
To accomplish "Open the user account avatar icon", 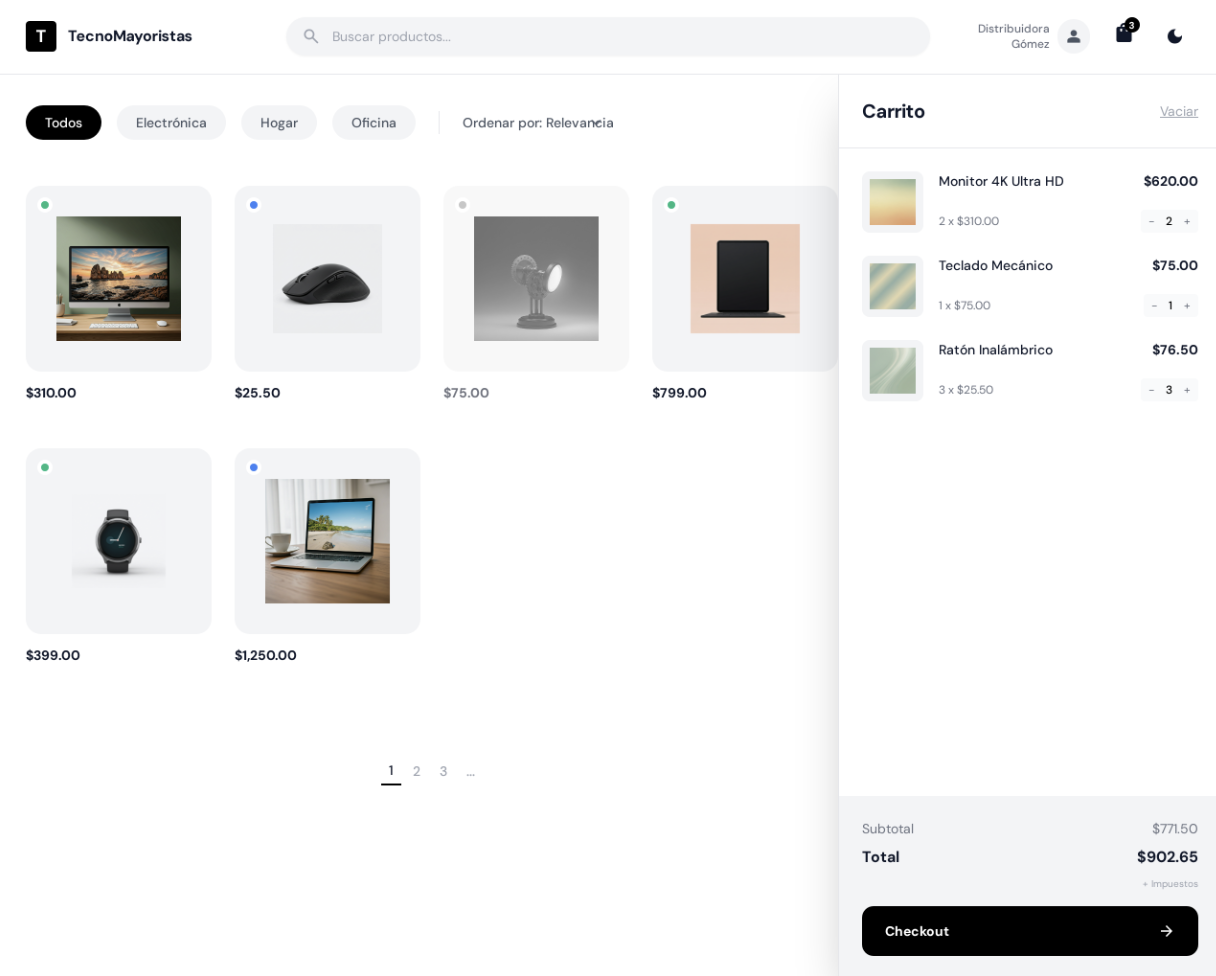I will pyautogui.click(x=1073, y=36).
